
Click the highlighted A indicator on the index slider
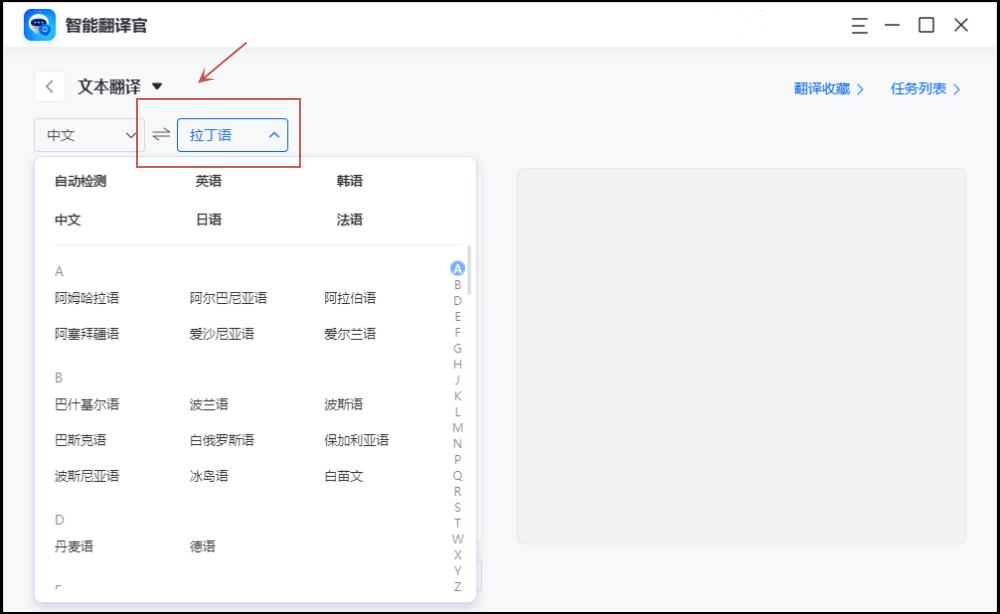[458, 268]
